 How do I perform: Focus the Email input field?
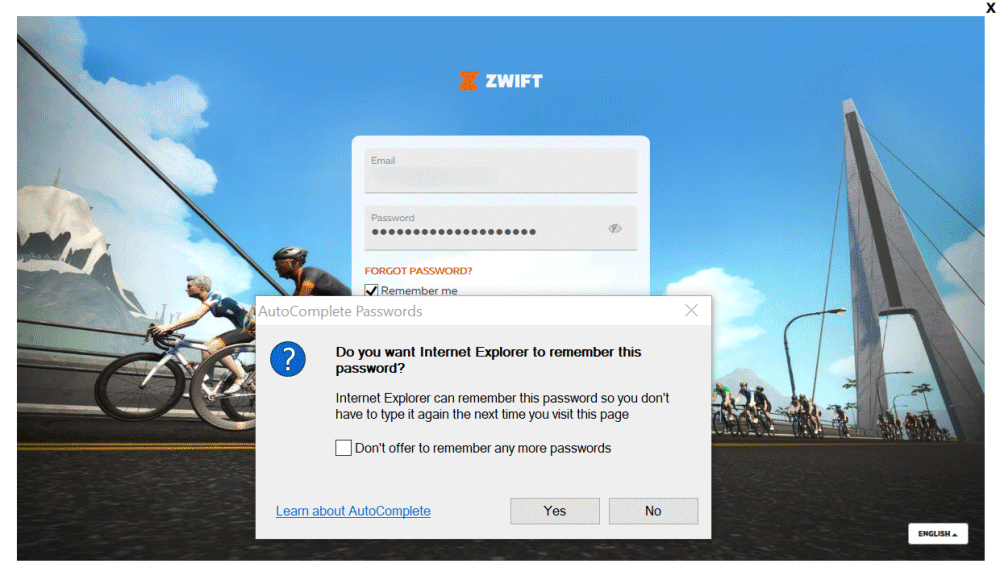[501, 171]
